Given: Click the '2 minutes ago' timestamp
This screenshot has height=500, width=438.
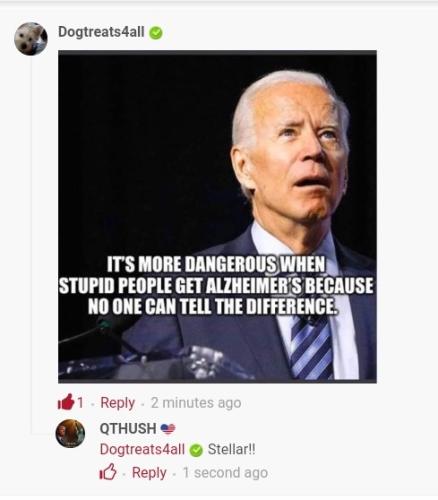Looking at the screenshot, I should point(196,403).
